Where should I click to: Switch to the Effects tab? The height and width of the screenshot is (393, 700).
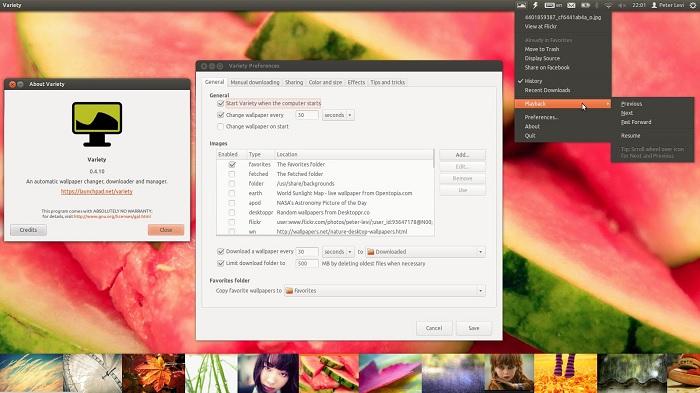click(x=356, y=82)
